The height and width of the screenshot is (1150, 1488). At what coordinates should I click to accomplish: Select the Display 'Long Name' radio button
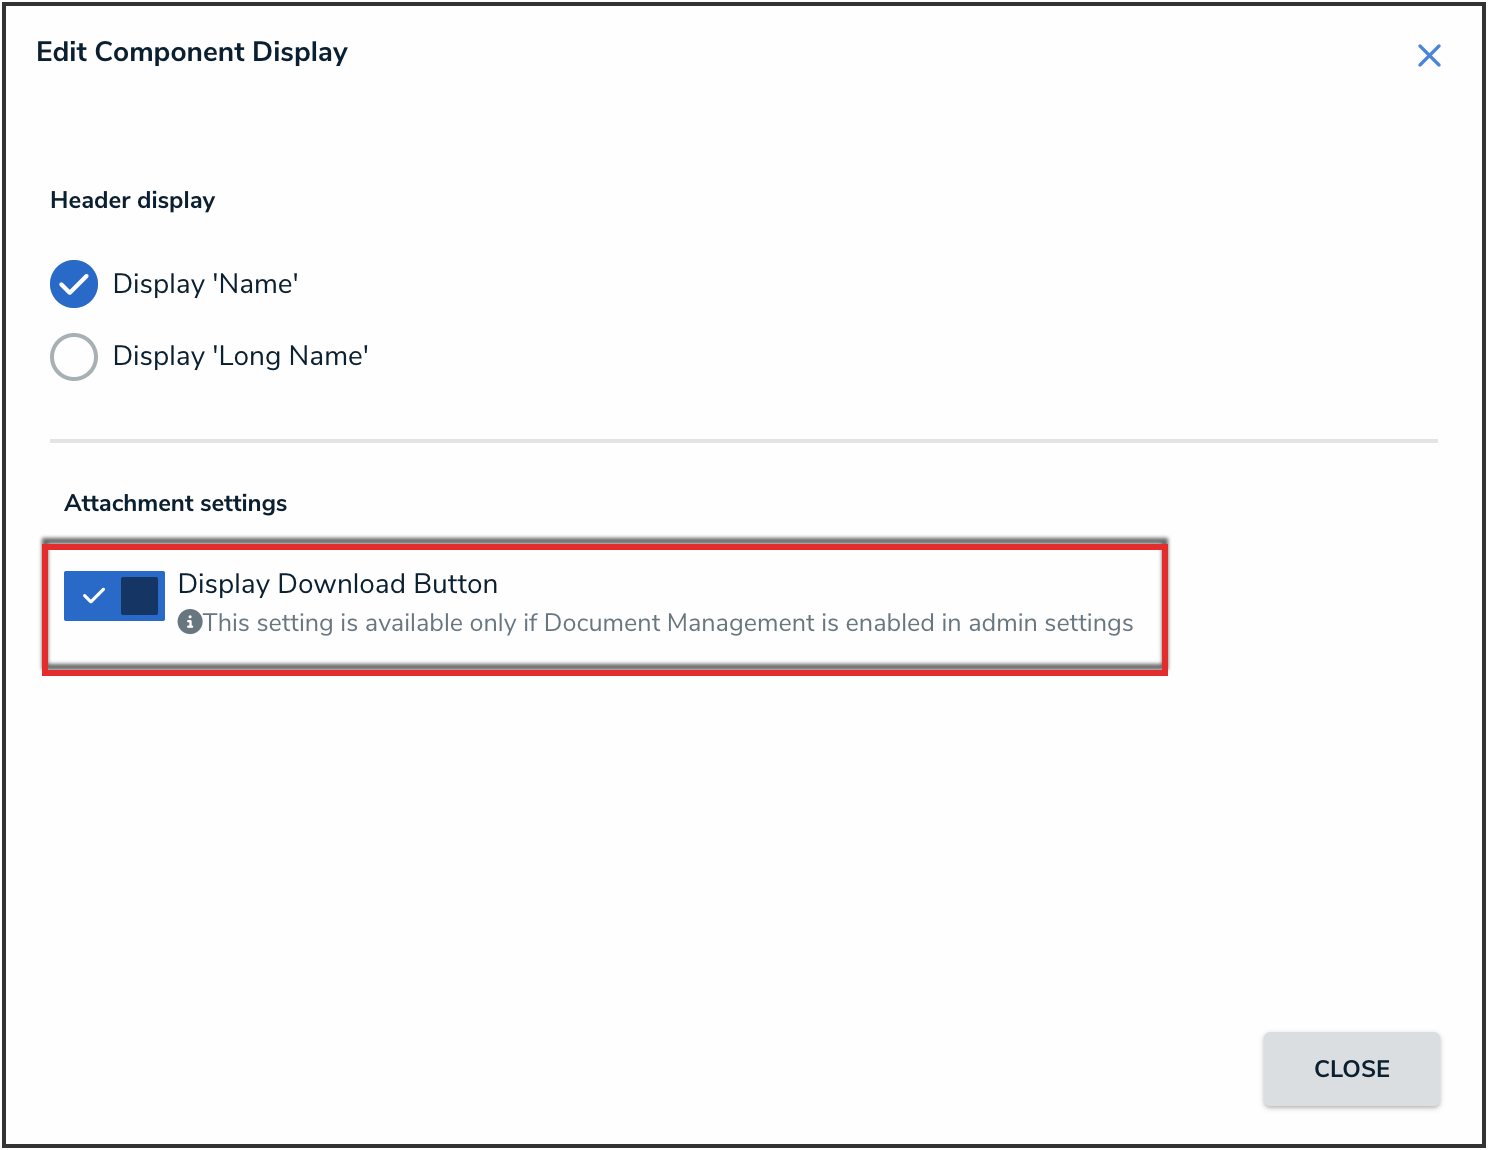(74, 356)
